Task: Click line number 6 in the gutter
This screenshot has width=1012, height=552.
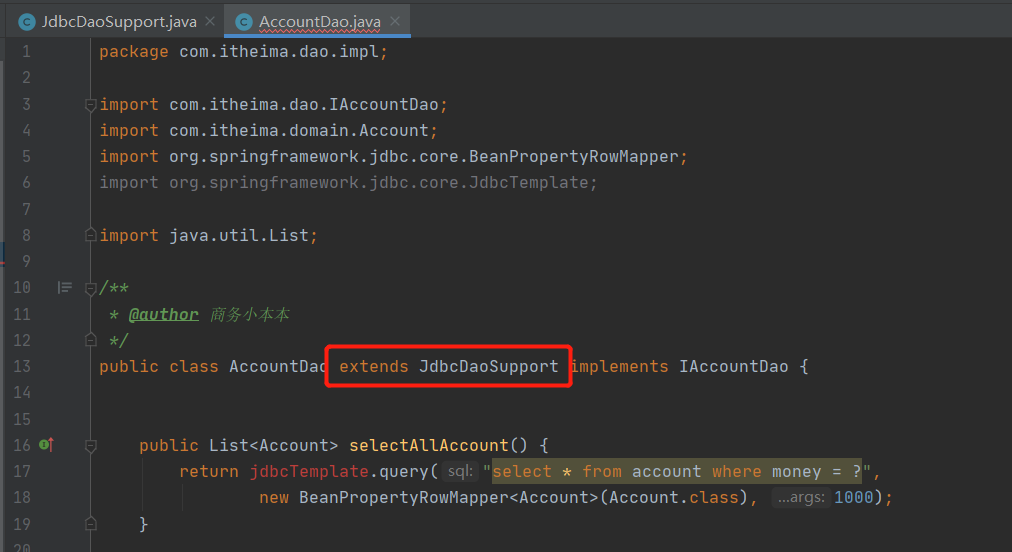Action: (26, 183)
